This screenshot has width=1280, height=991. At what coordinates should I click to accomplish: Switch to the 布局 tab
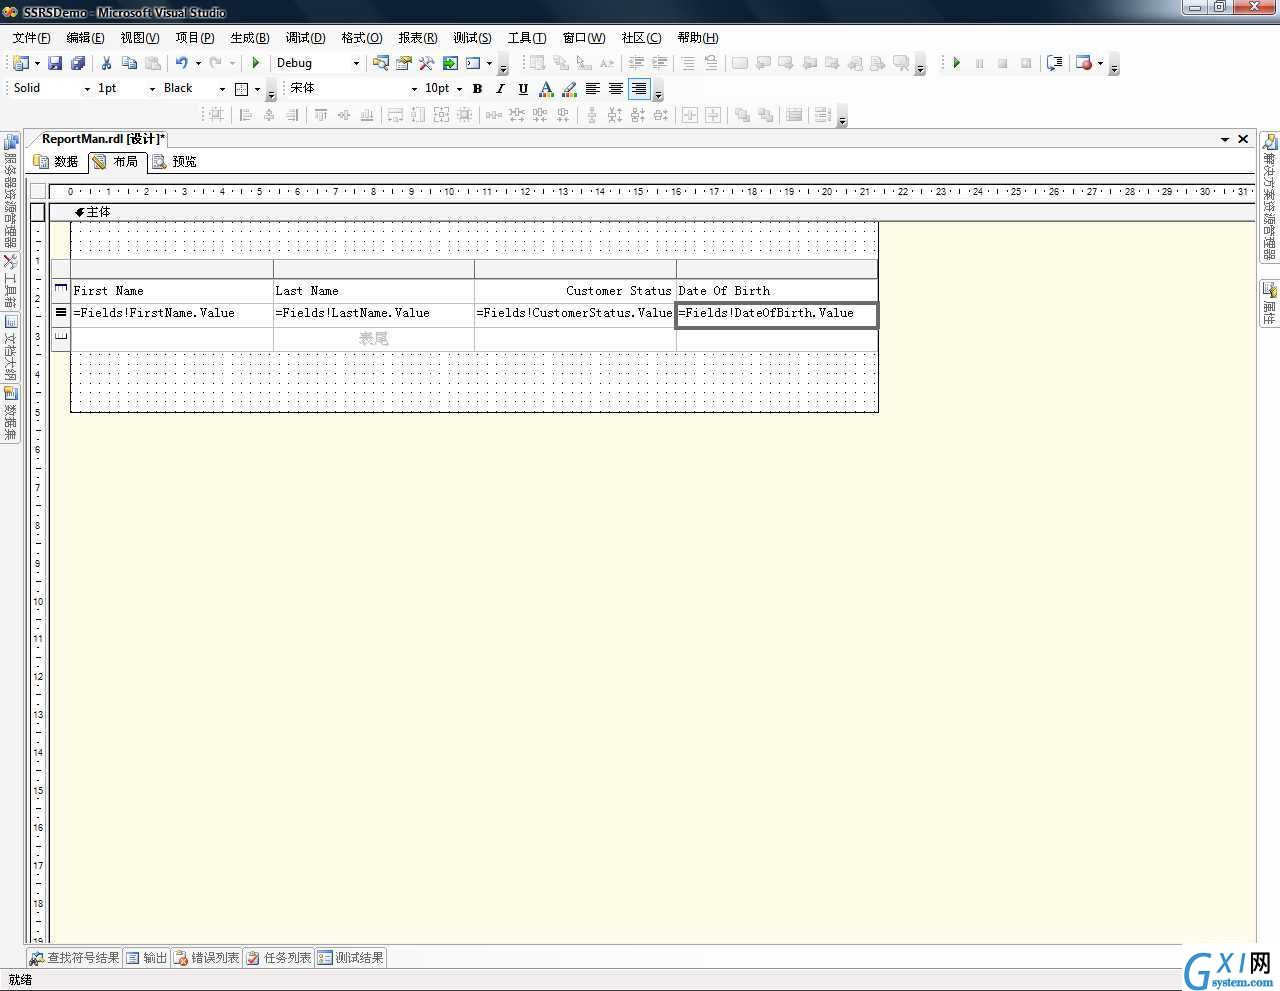[116, 161]
